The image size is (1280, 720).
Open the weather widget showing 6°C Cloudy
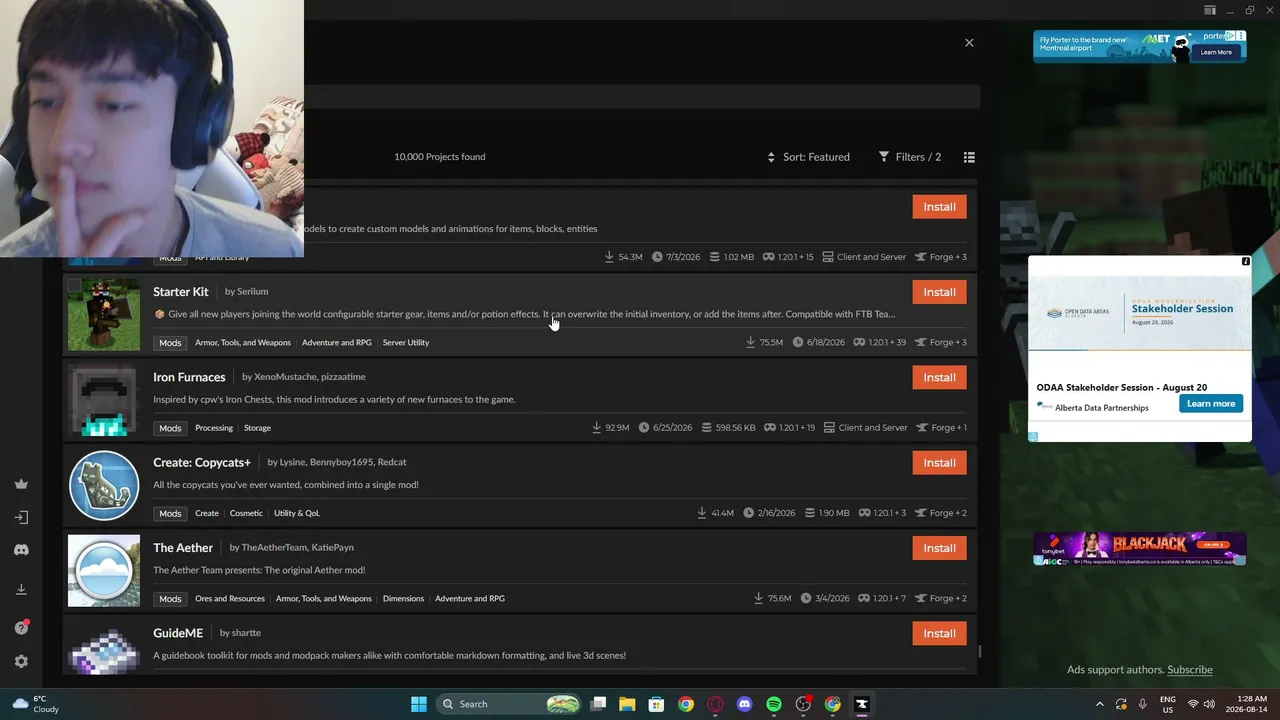click(34, 704)
